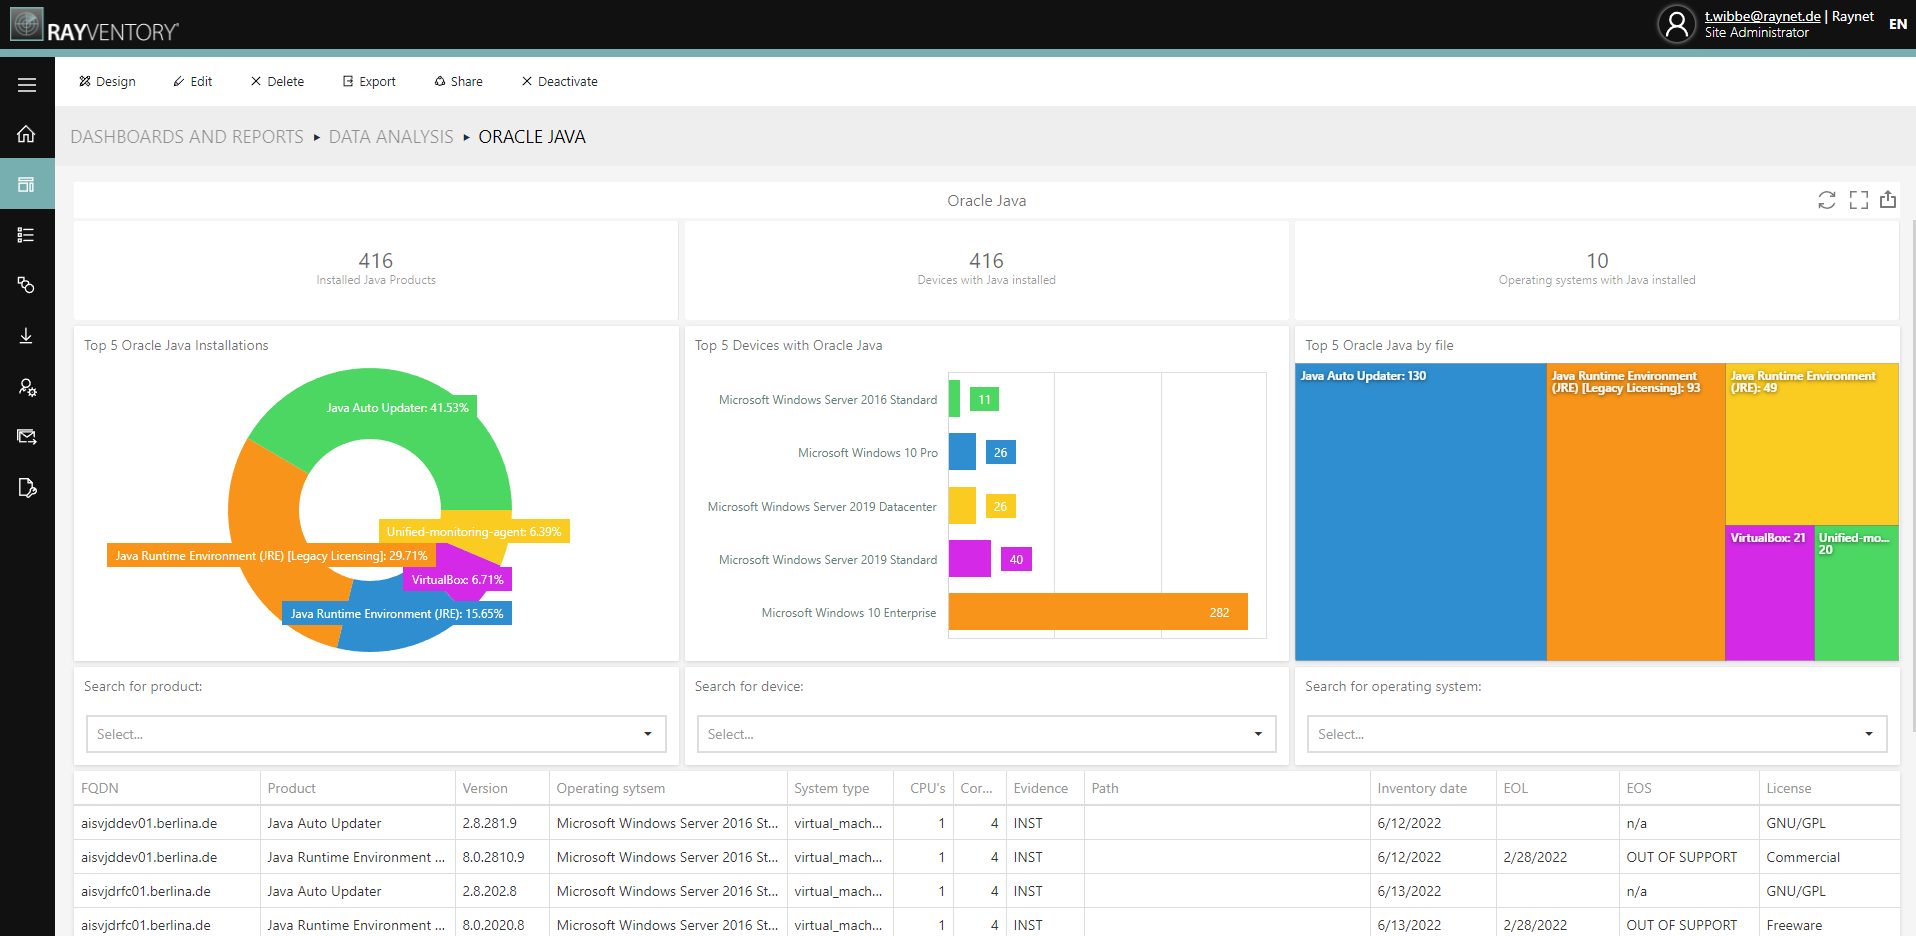Refresh the Oracle Java dashboard
Screen dimensions: 1916x936
[1827, 200]
